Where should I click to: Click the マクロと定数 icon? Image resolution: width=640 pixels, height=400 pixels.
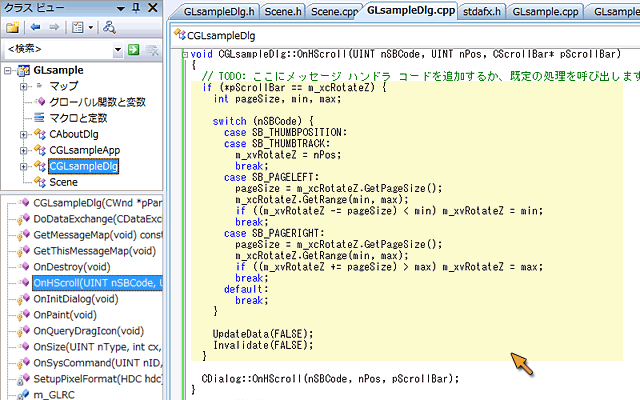pyautogui.click(x=39, y=118)
